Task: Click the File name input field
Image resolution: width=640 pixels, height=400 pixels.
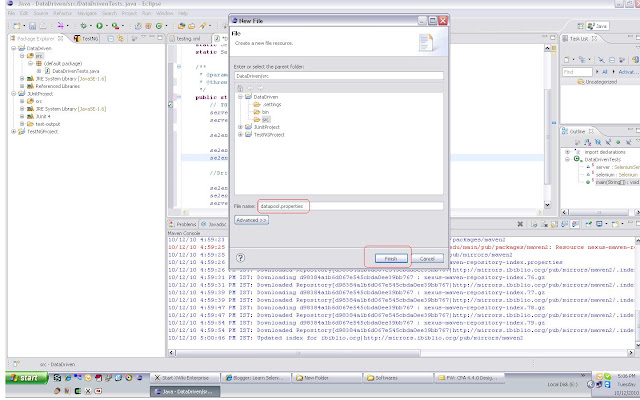Action: coord(350,206)
